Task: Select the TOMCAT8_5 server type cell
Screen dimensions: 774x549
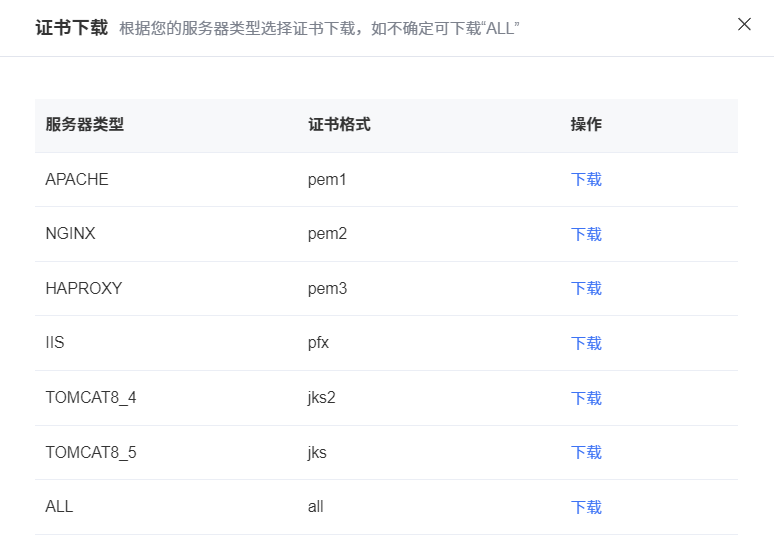Action: click(91, 452)
